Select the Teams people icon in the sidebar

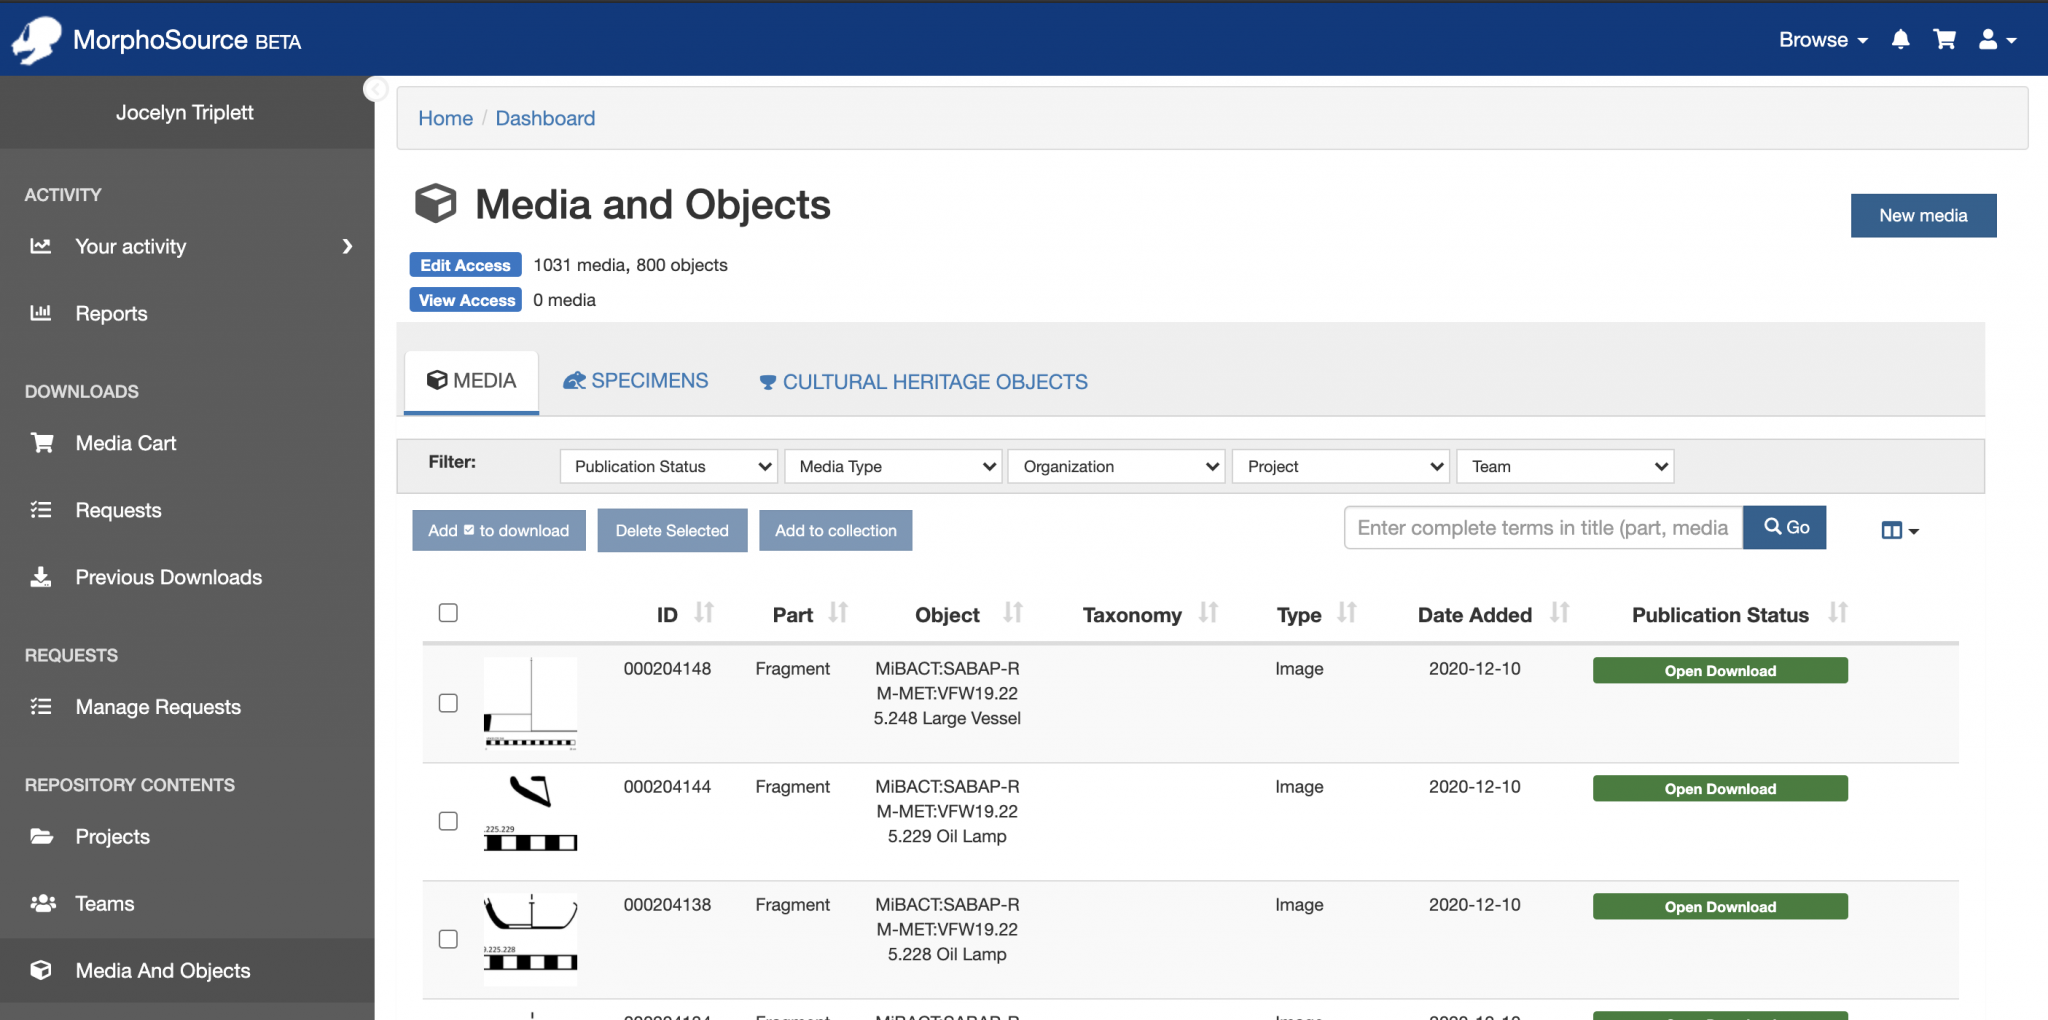41,903
